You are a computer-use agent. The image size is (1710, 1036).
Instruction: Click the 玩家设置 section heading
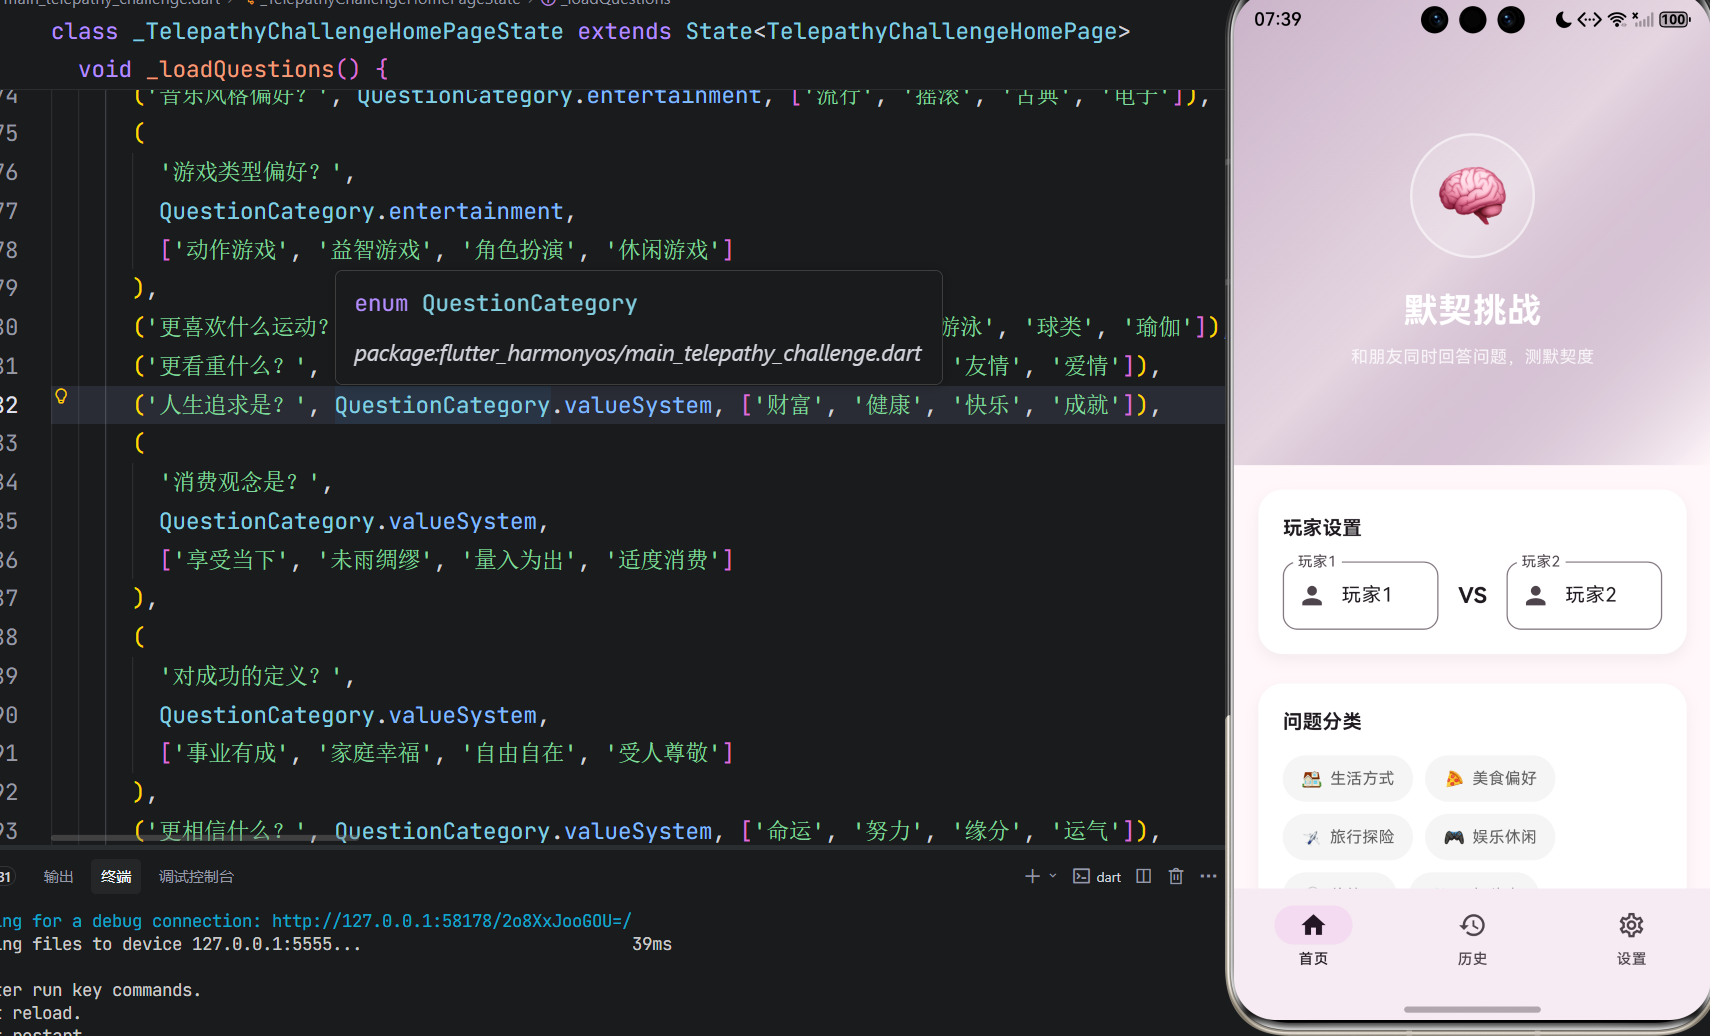(x=1322, y=528)
